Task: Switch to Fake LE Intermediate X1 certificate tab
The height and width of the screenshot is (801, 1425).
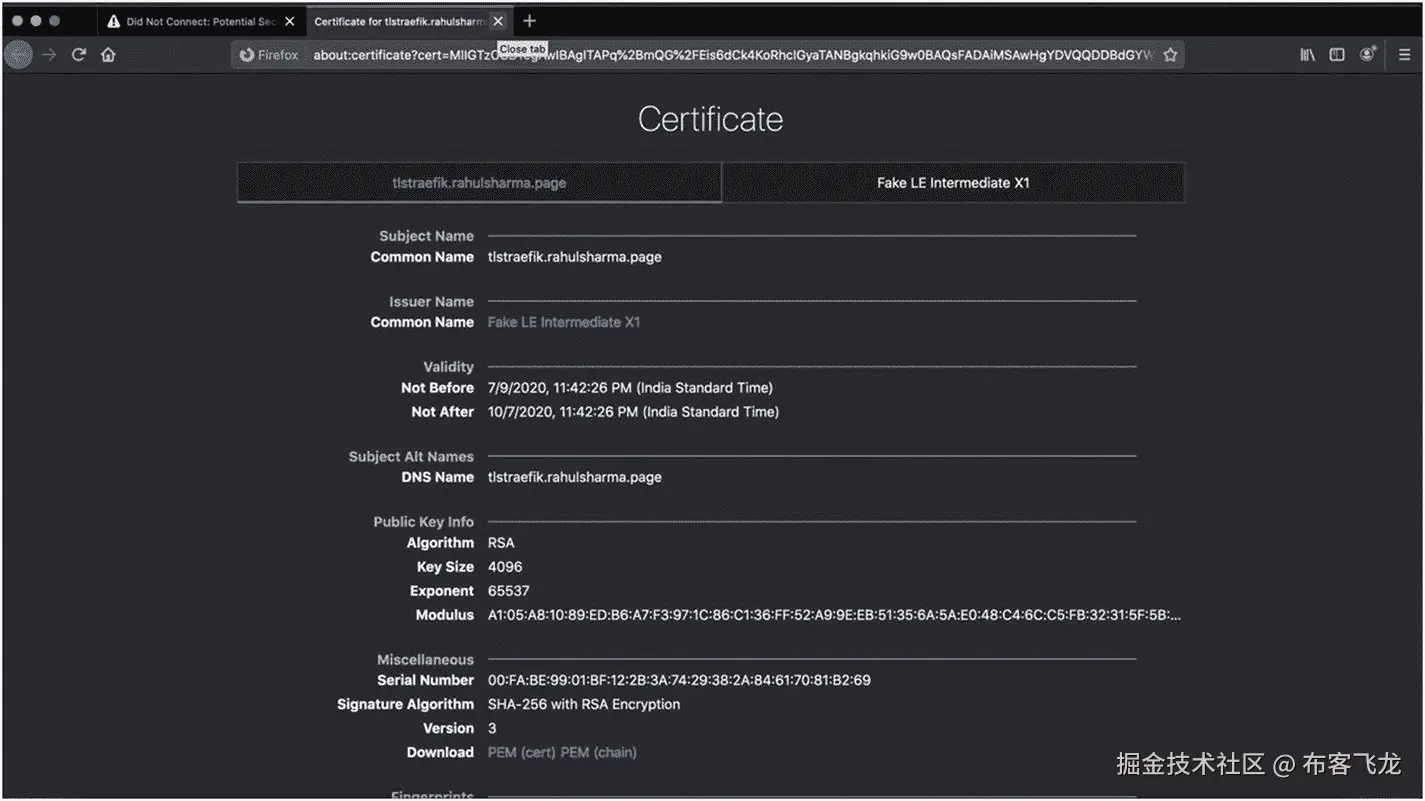Action: (x=953, y=183)
